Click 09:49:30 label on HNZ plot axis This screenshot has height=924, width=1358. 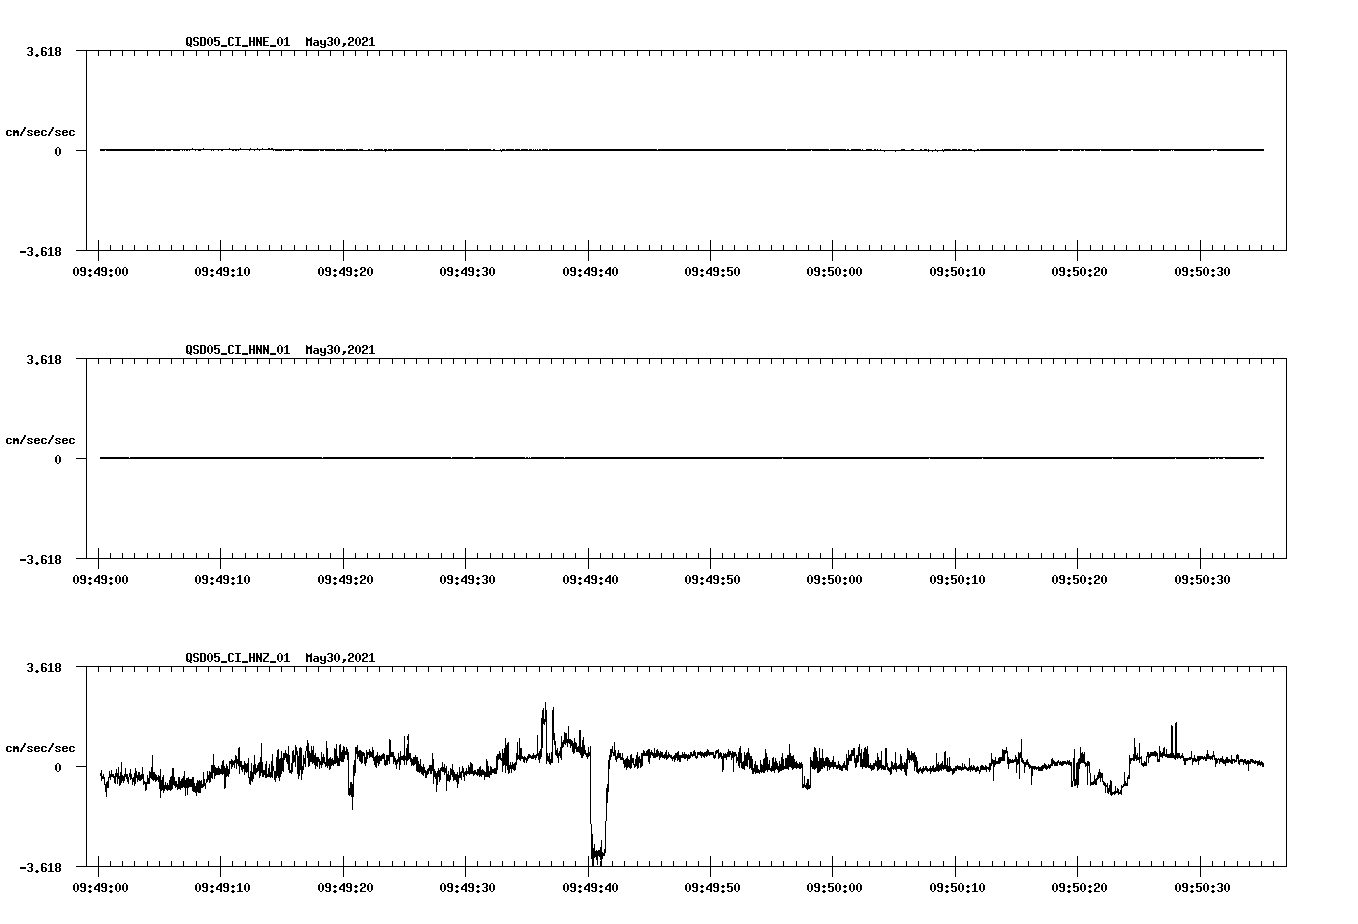pyautogui.click(x=467, y=887)
